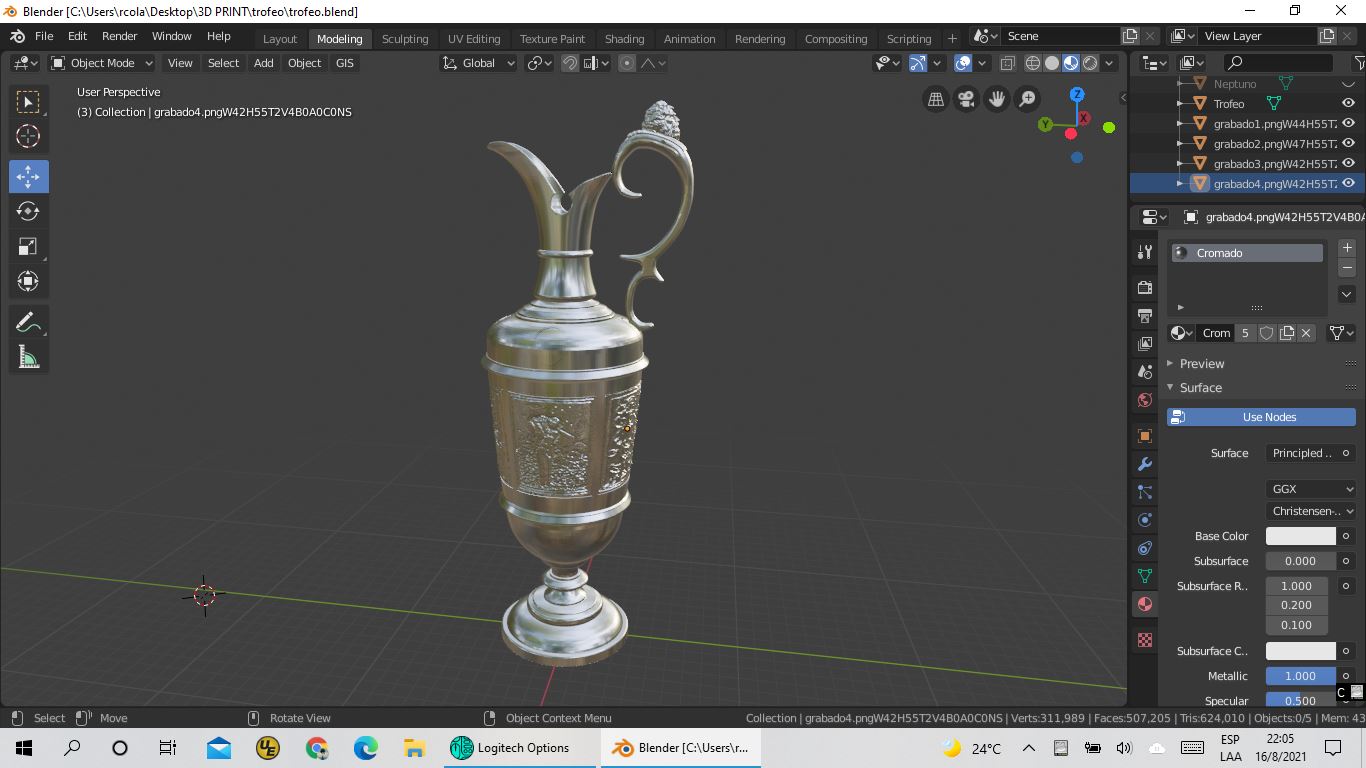
Task: Click the Base Color swatch
Action: [1301, 536]
